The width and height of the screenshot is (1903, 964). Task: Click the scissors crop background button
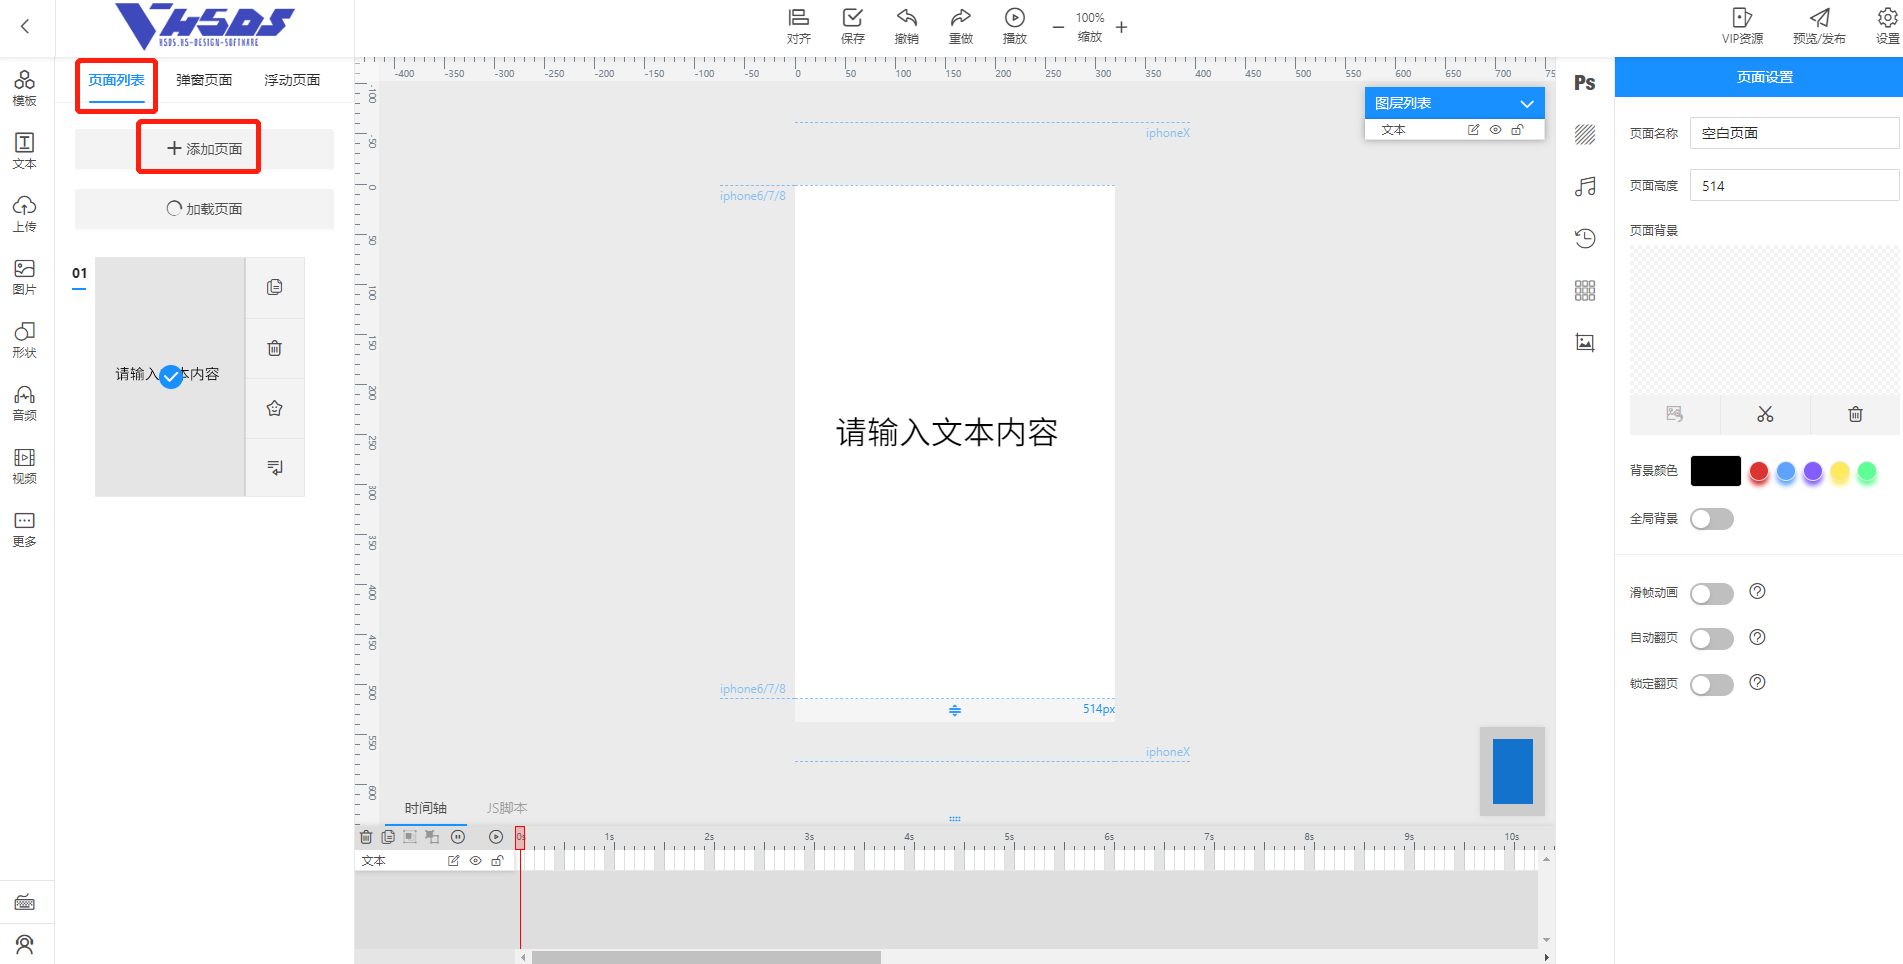pyautogui.click(x=1765, y=414)
